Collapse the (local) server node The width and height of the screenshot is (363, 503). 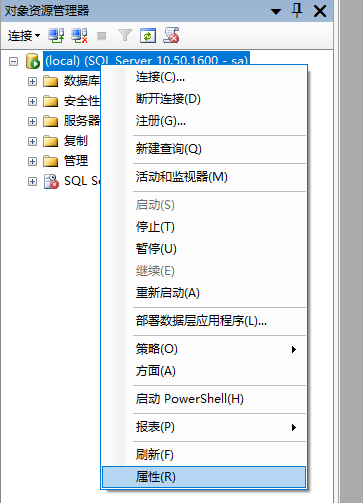(x=13, y=61)
